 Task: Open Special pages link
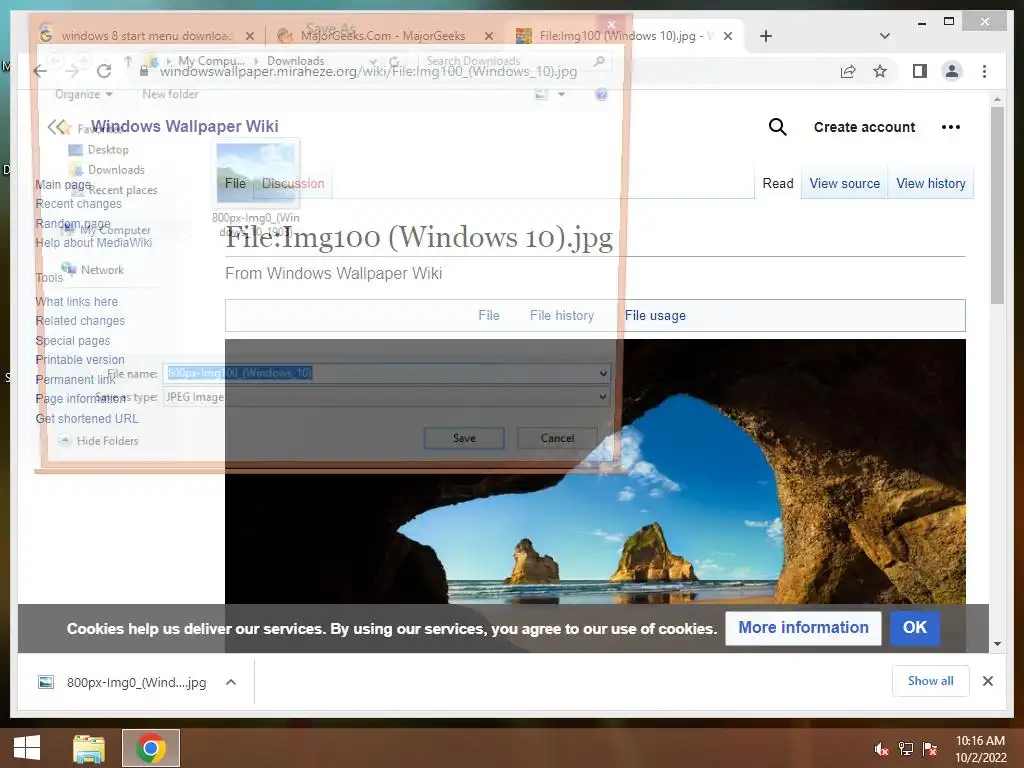pos(72,340)
